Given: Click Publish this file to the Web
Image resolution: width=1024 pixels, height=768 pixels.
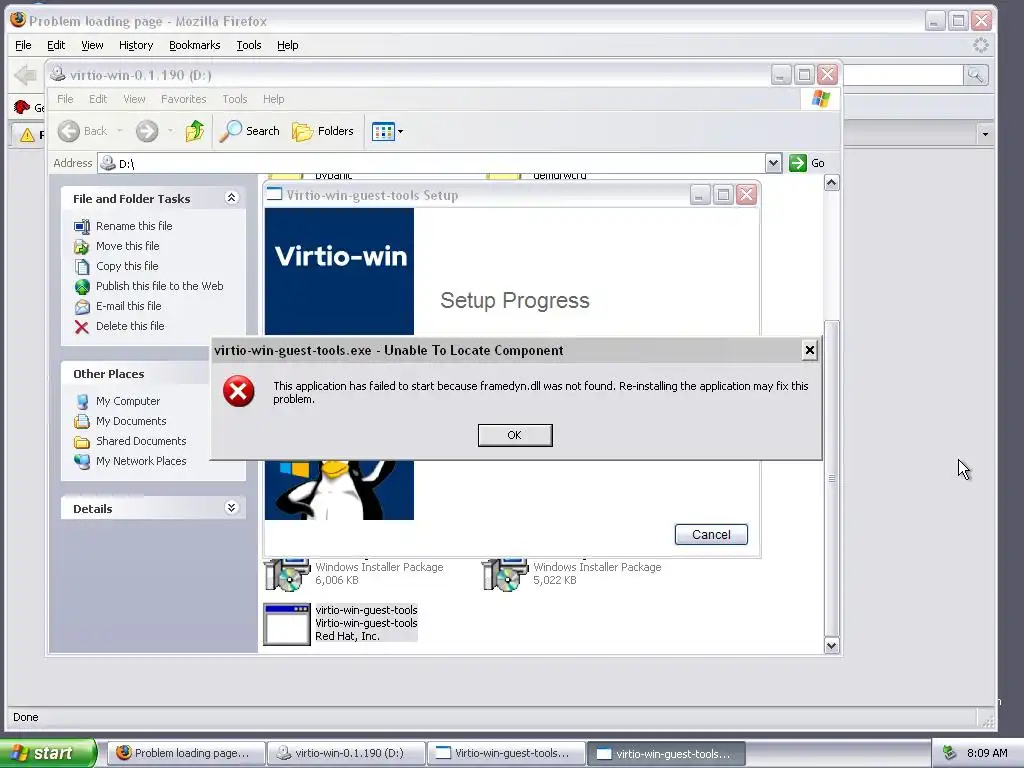Looking at the screenshot, I should point(159,286).
